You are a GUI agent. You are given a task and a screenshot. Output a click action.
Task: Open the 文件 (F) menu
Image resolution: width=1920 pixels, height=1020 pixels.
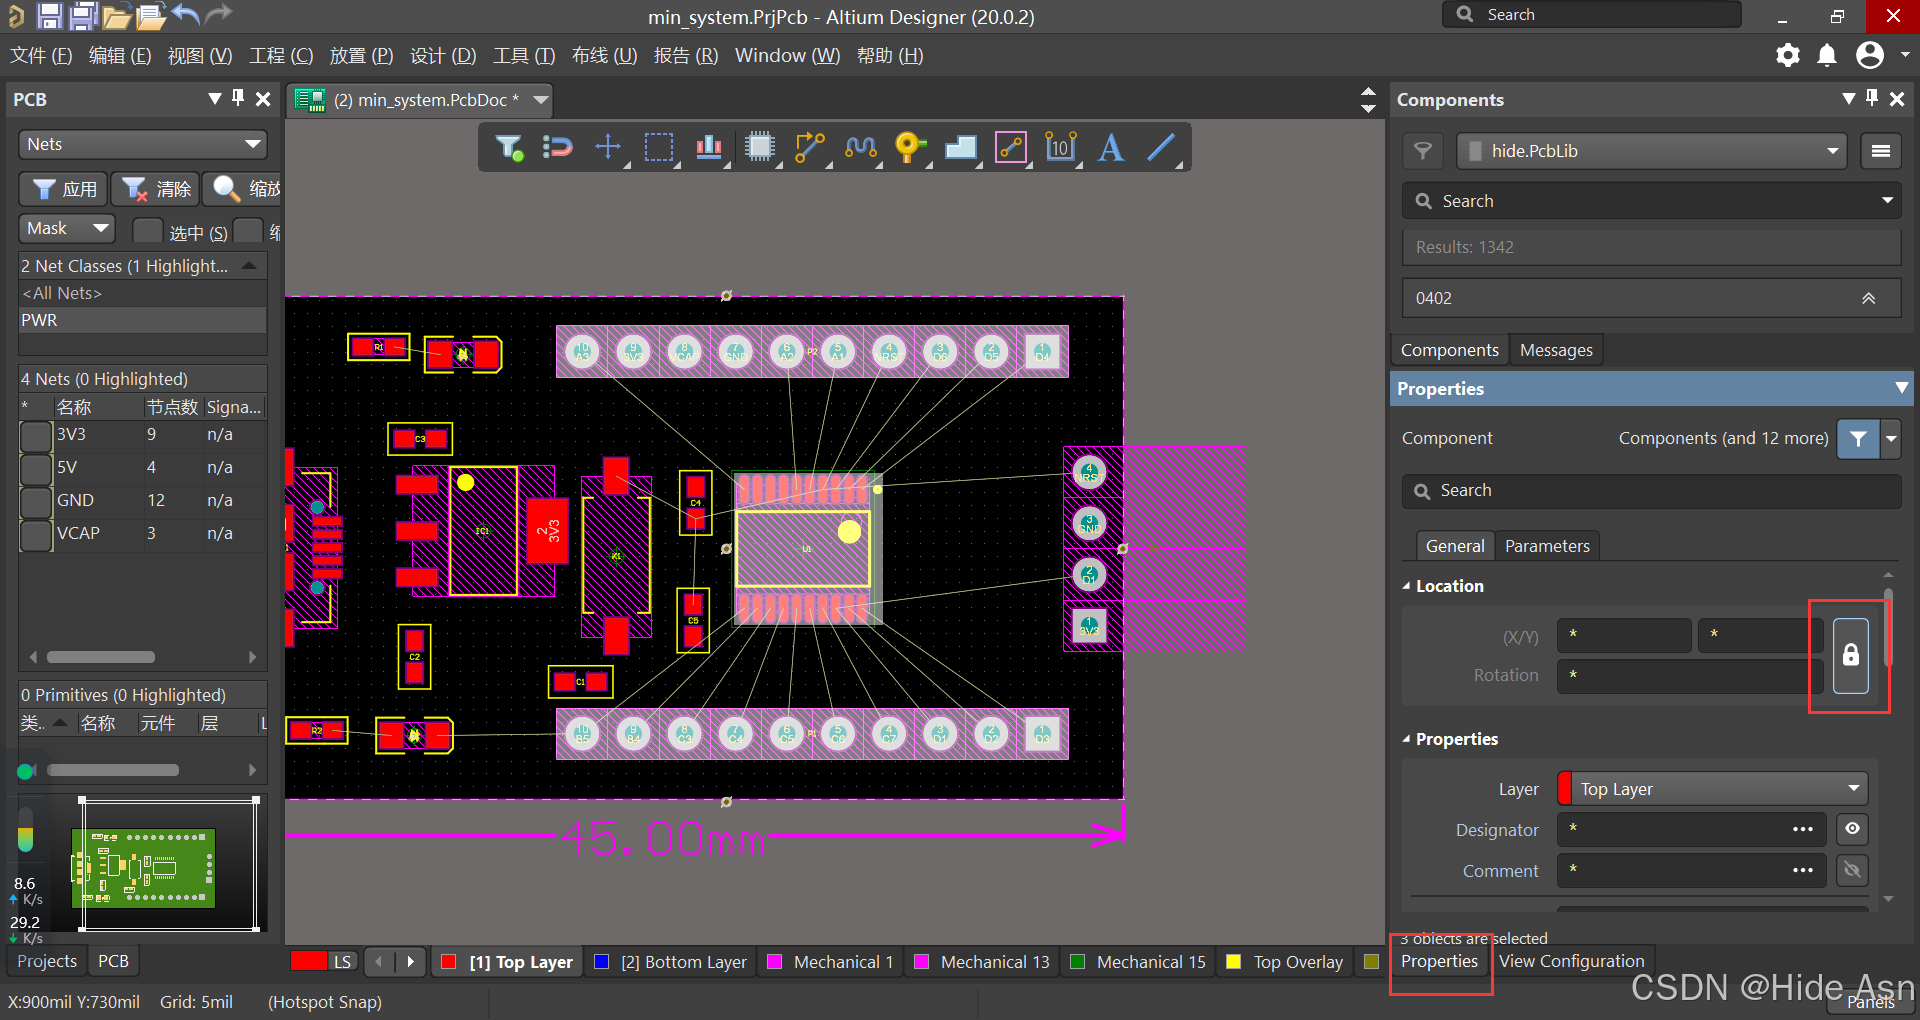click(41, 56)
